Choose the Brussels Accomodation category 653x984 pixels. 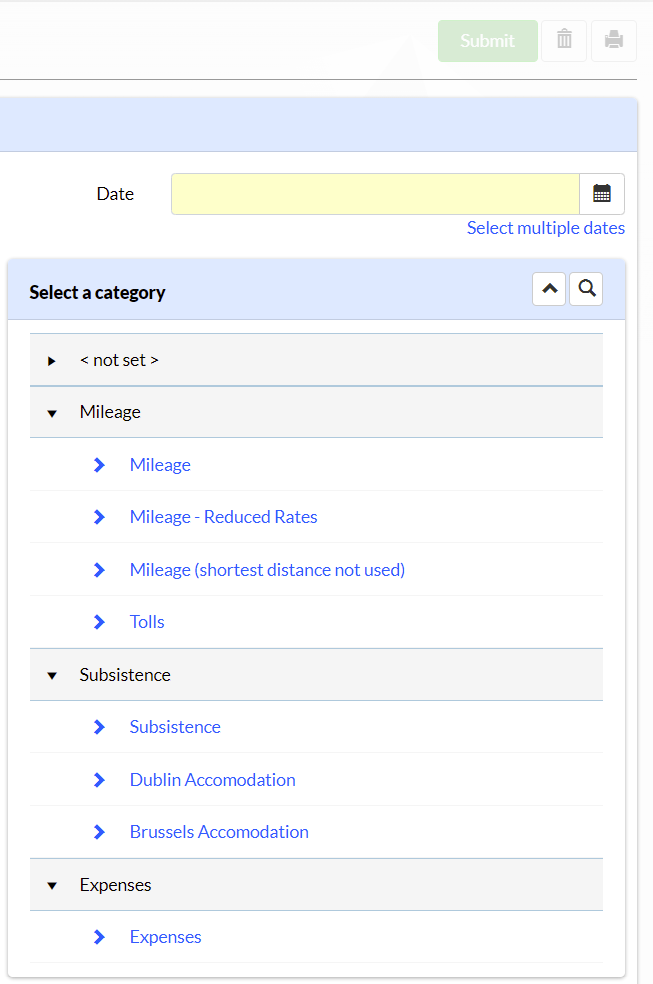tap(219, 832)
